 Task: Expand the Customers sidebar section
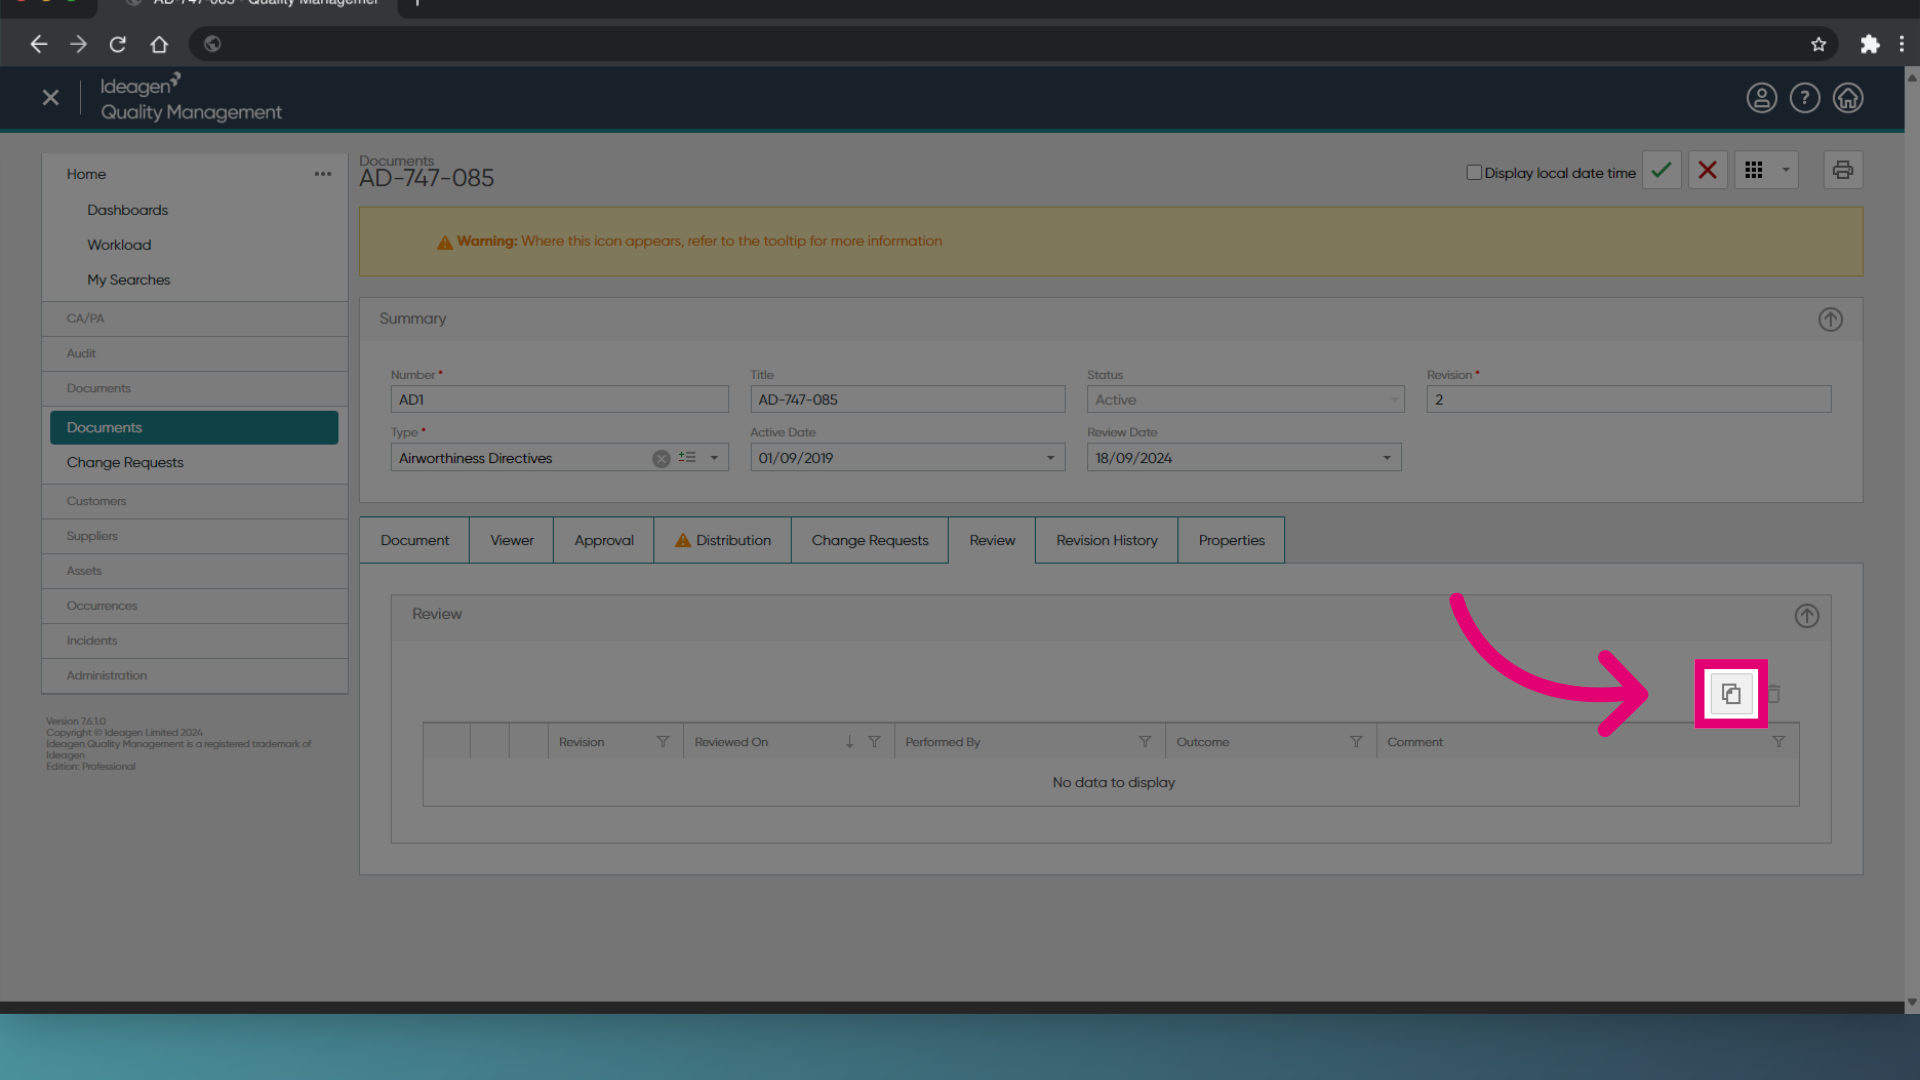tap(194, 501)
